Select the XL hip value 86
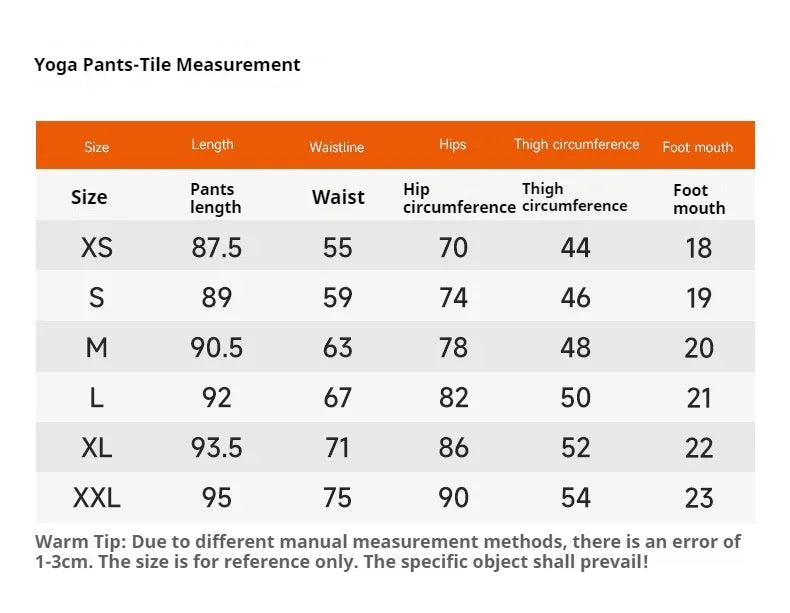 point(453,447)
